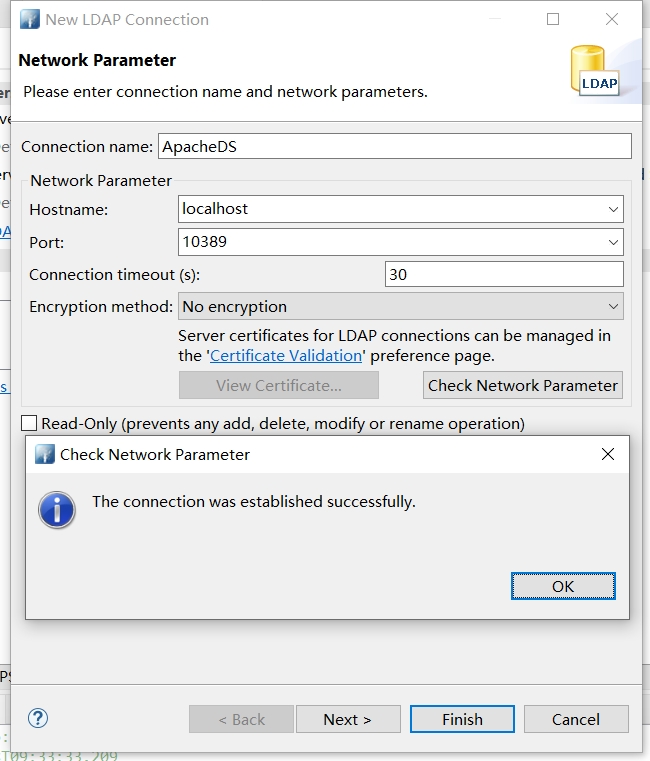Screen dimensions: 650x761
Task: Open the Certificate Validation preference link
Action: pos(286,355)
